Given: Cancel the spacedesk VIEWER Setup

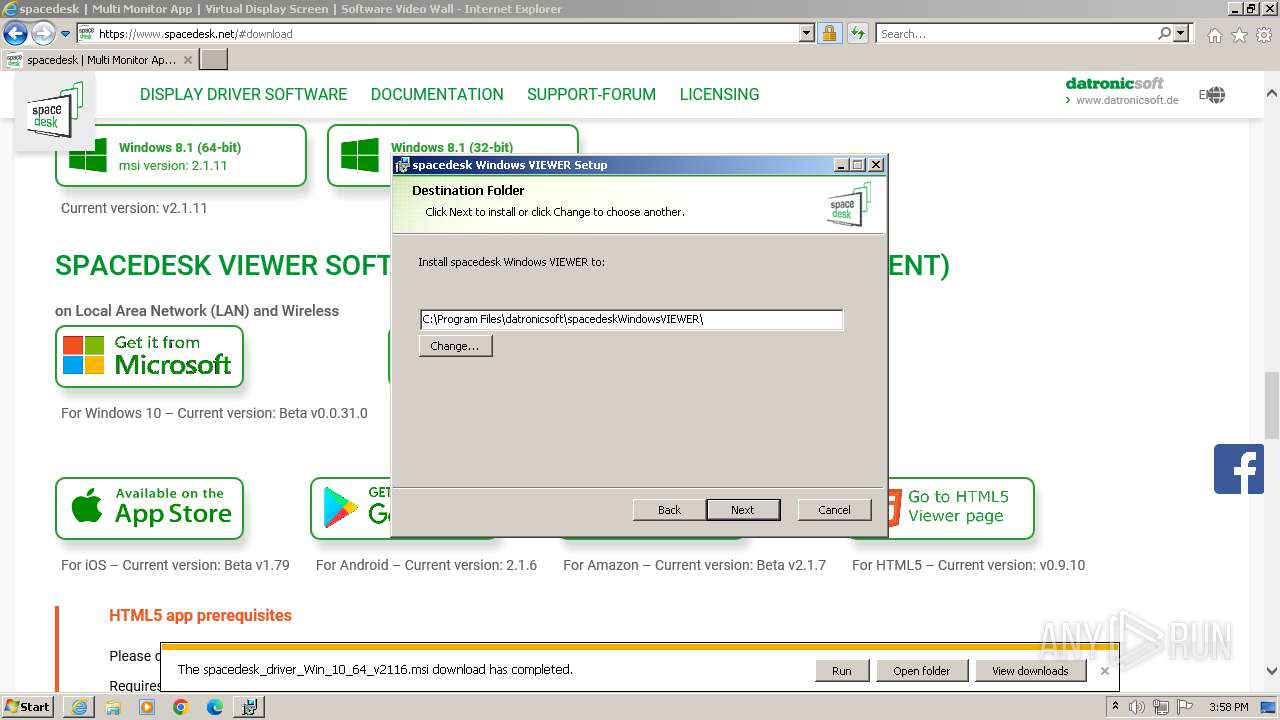Looking at the screenshot, I should (834, 509).
